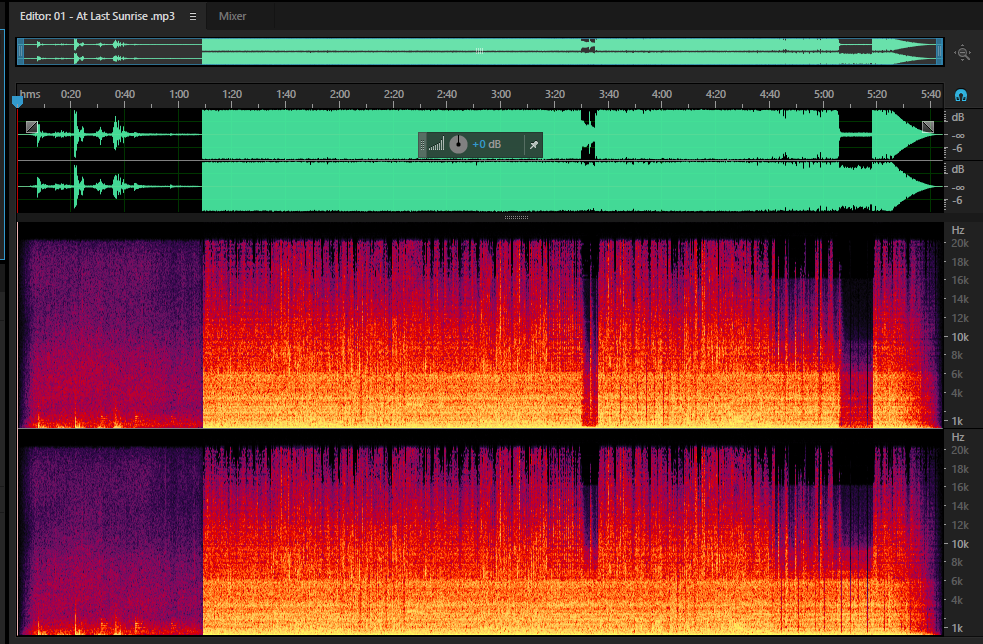Select the Editor: 01 - At Last Sunrise tab
Screen dimensions: 983x644
pos(97,16)
